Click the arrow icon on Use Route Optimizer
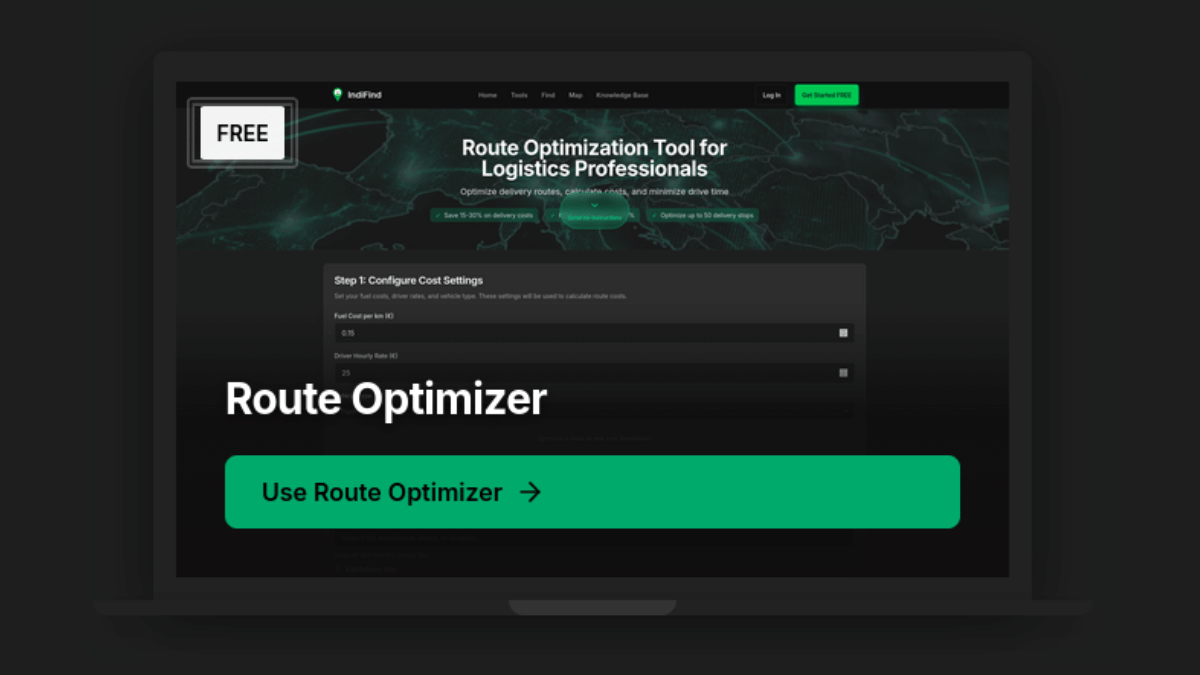1200x675 pixels. coord(531,492)
